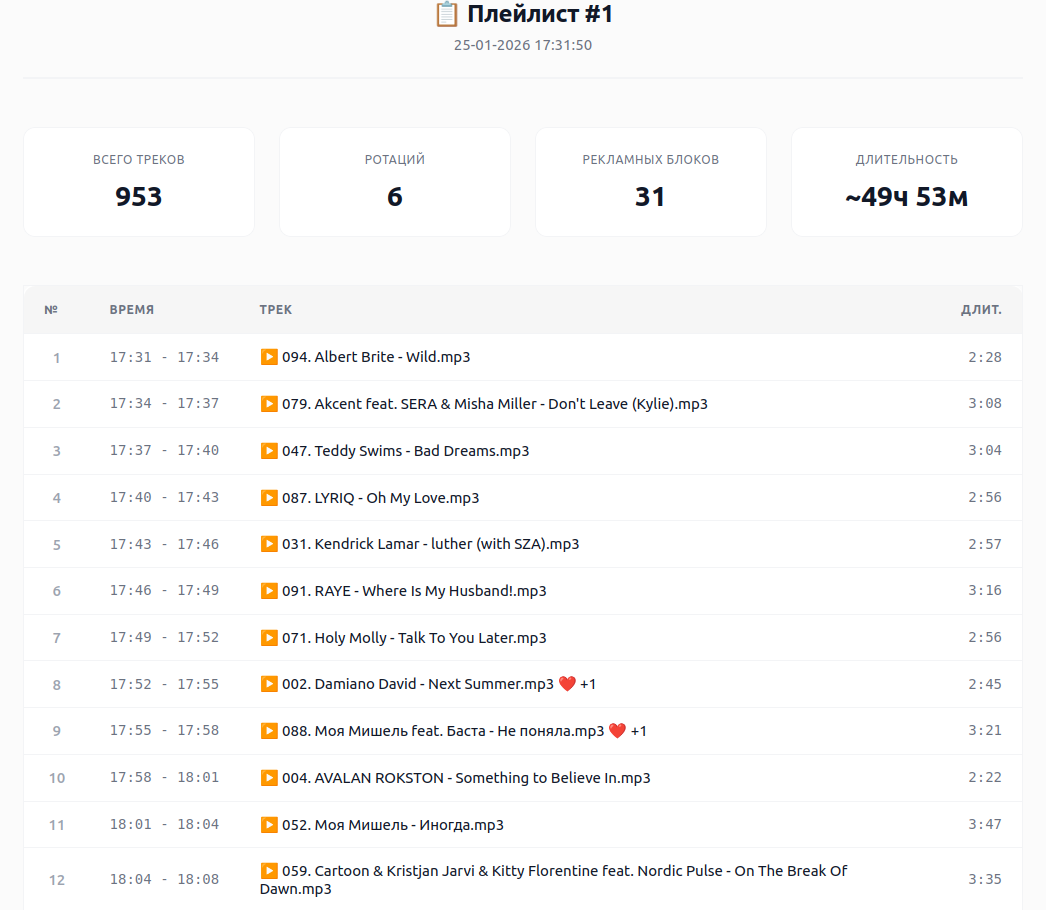Select the Ротаций 6 stat card
The width and height of the screenshot is (1046, 910).
[x=395, y=182]
